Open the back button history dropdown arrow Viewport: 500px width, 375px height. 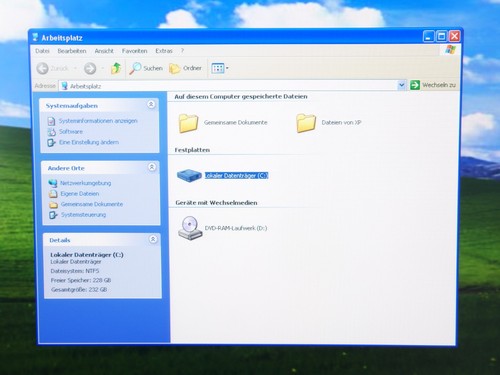click(75, 68)
